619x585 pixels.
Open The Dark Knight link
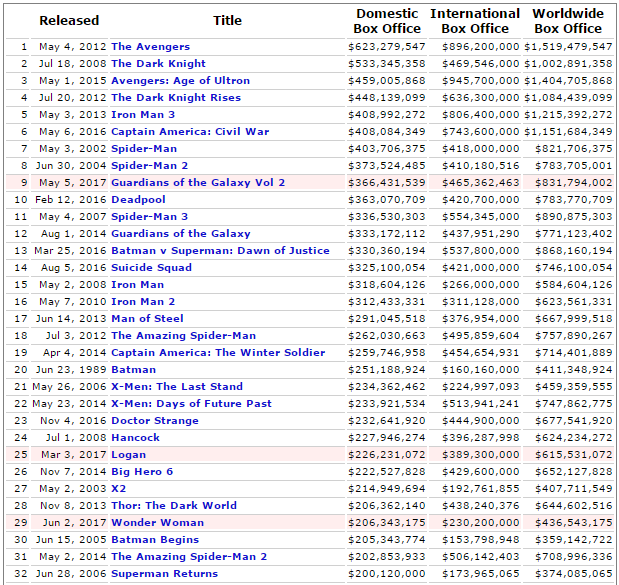point(158,64)
